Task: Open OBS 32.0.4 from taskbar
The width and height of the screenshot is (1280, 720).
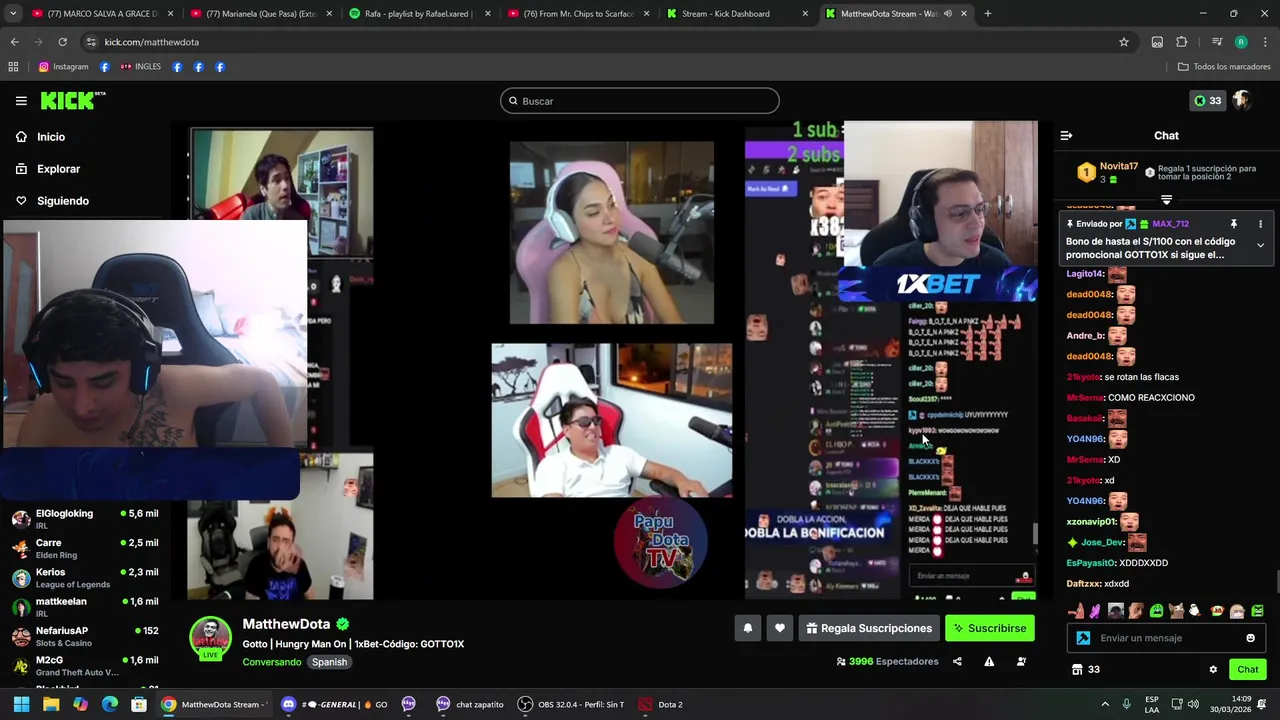Action: tap(571, 704)
